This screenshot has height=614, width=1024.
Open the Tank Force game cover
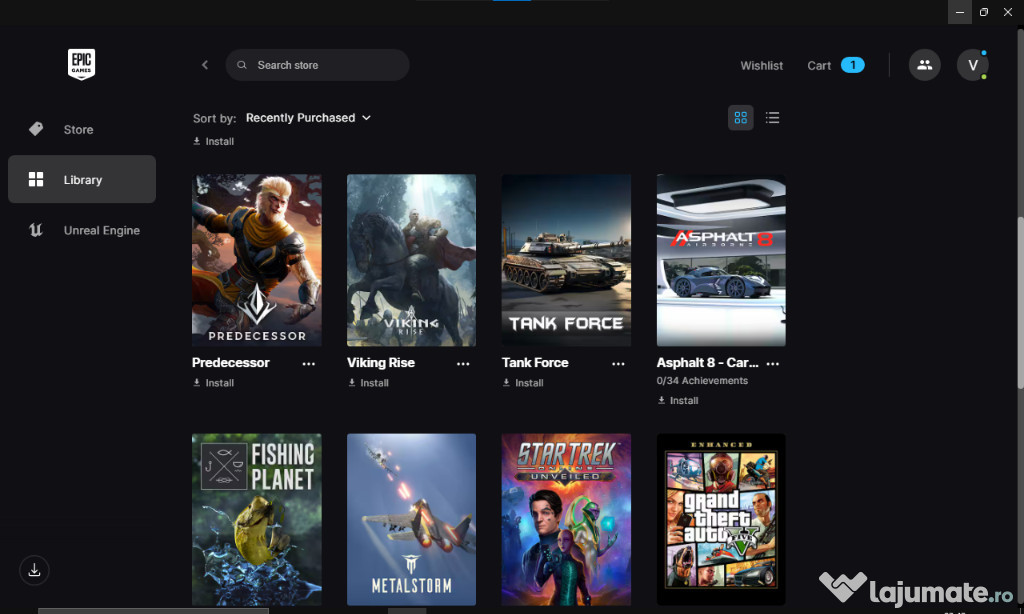point(566,260)
